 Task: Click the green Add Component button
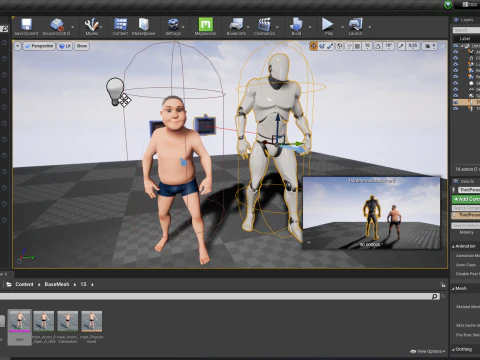point(466,199)
